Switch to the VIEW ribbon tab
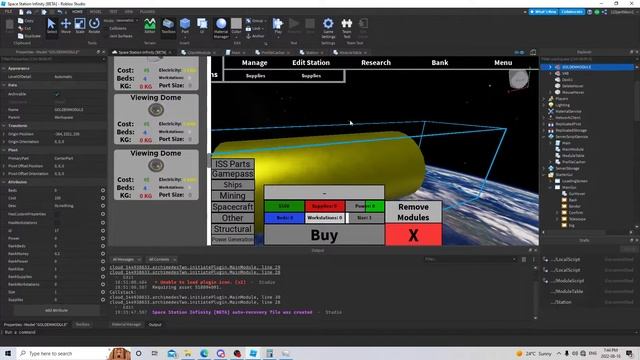The image size is (640, 360). (129, 12)
